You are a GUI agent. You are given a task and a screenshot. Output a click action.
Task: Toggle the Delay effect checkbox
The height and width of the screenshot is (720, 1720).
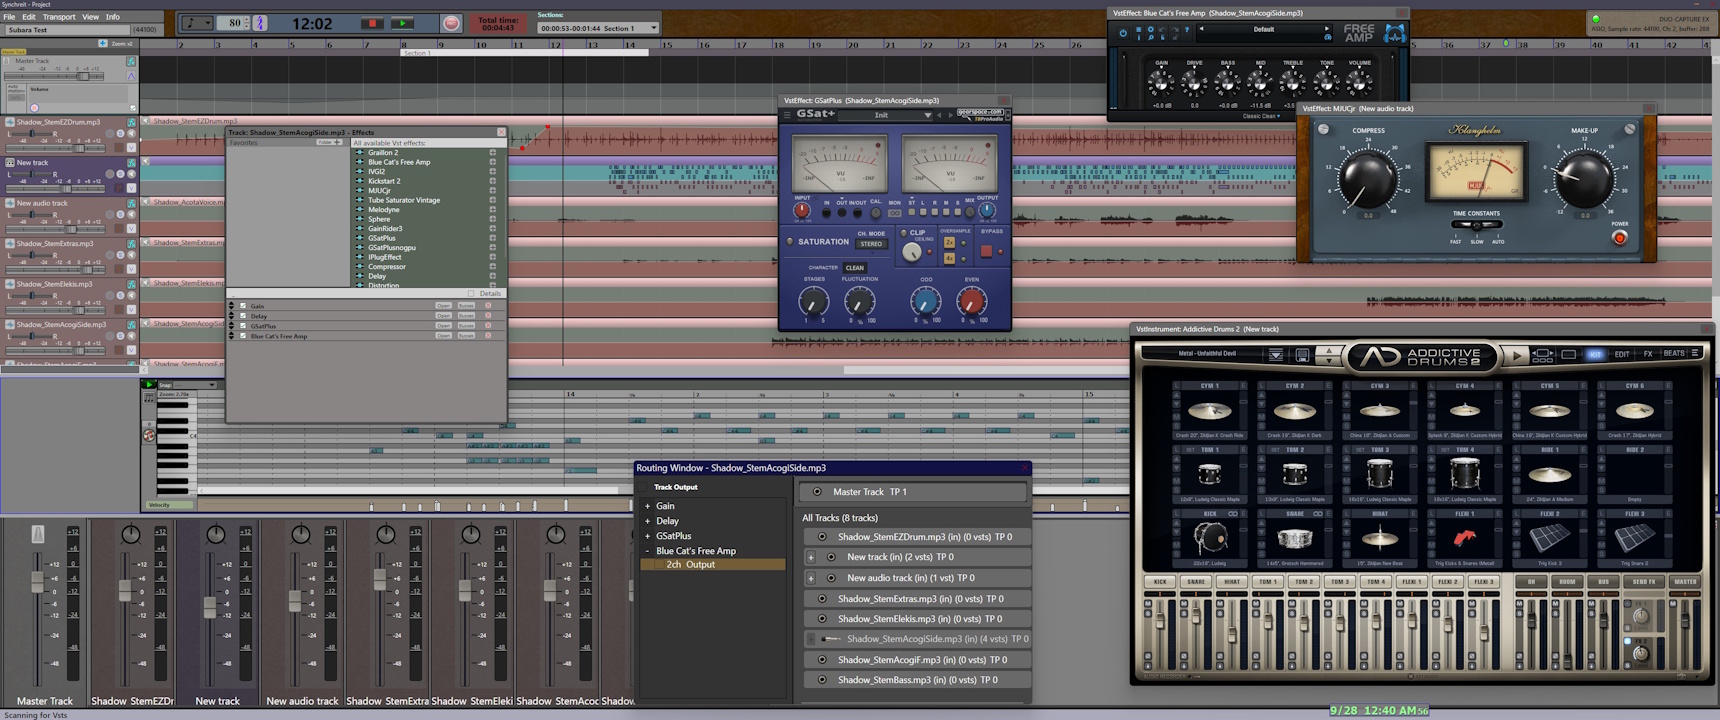[243, 316]
